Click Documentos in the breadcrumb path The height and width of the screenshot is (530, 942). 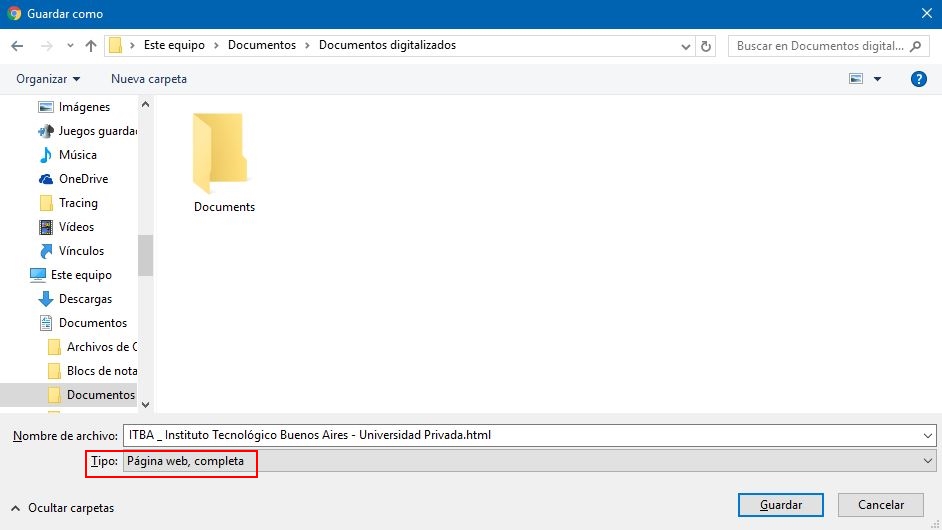point(262,45)
